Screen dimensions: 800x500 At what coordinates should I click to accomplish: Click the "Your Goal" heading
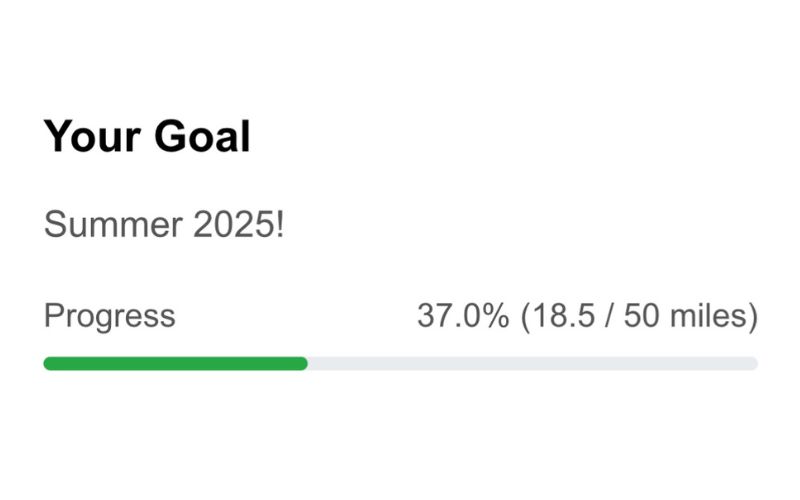146,135
